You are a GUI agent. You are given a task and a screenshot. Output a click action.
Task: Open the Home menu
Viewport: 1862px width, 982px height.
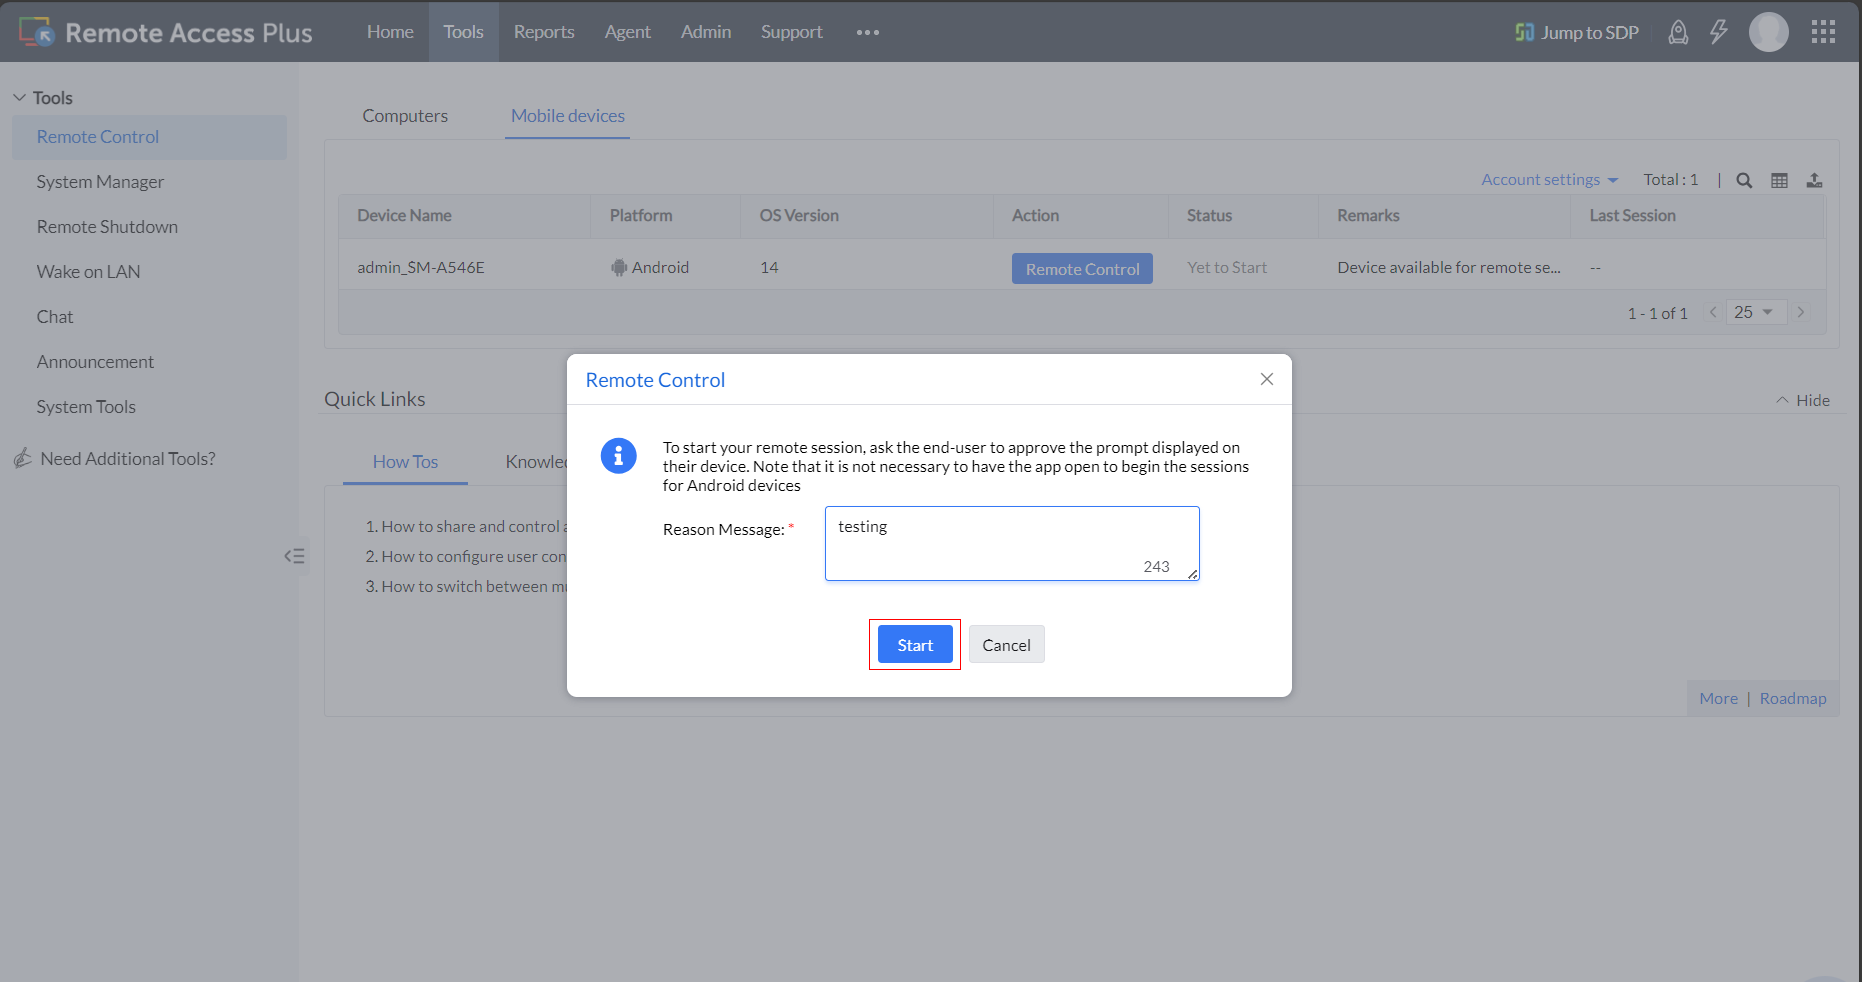390,32
